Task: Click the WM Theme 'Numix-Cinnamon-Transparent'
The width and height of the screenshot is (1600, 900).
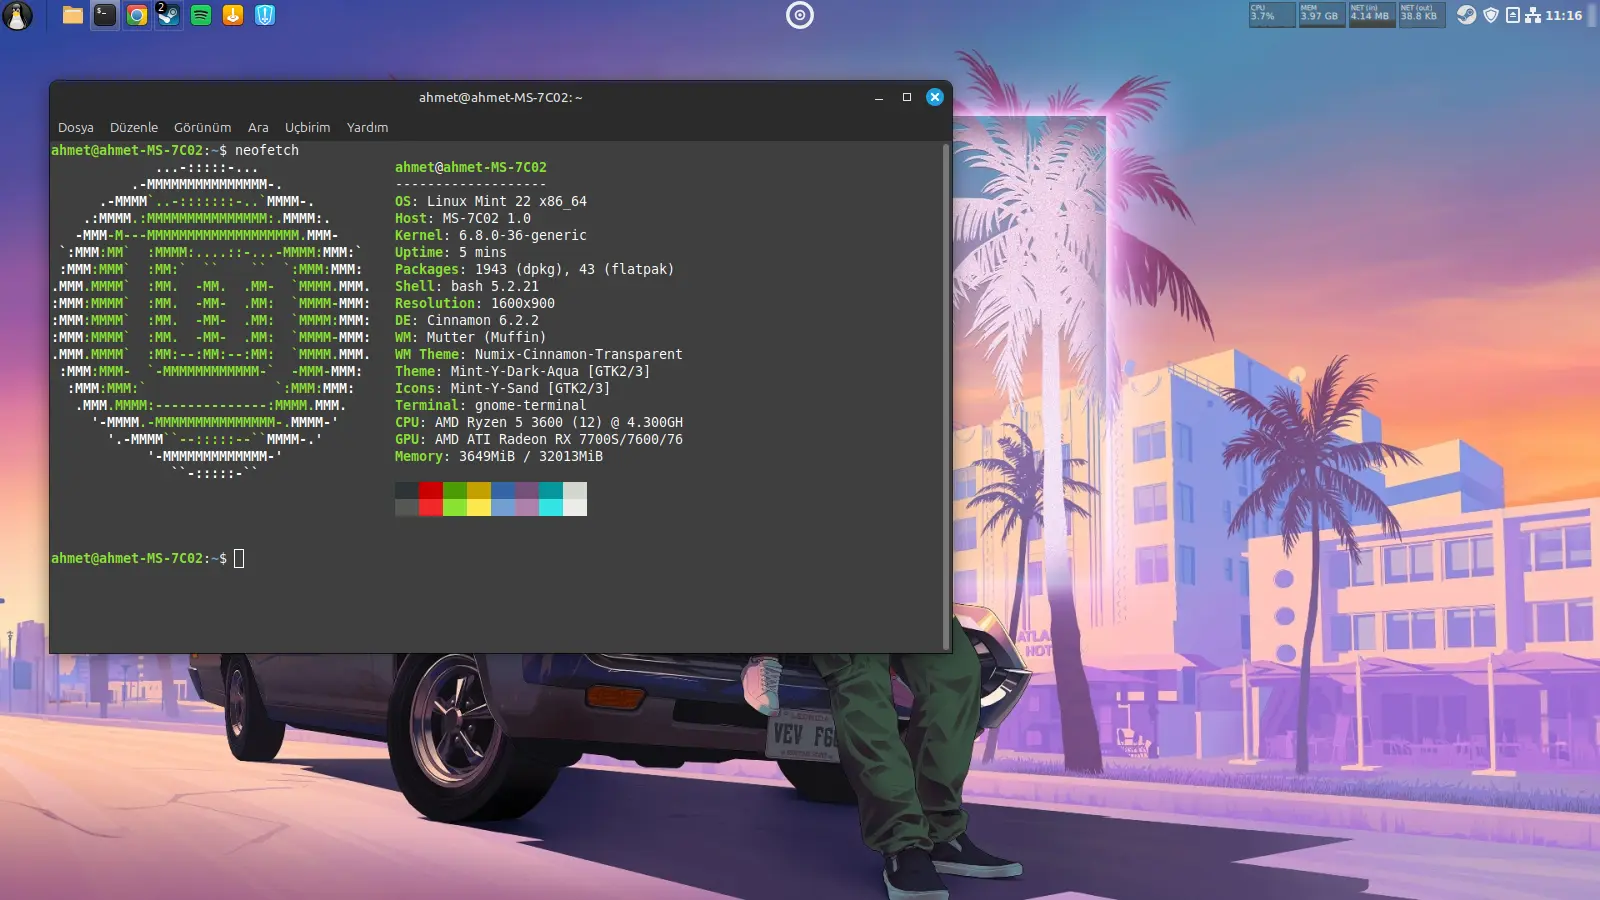Action: [579, 354]
